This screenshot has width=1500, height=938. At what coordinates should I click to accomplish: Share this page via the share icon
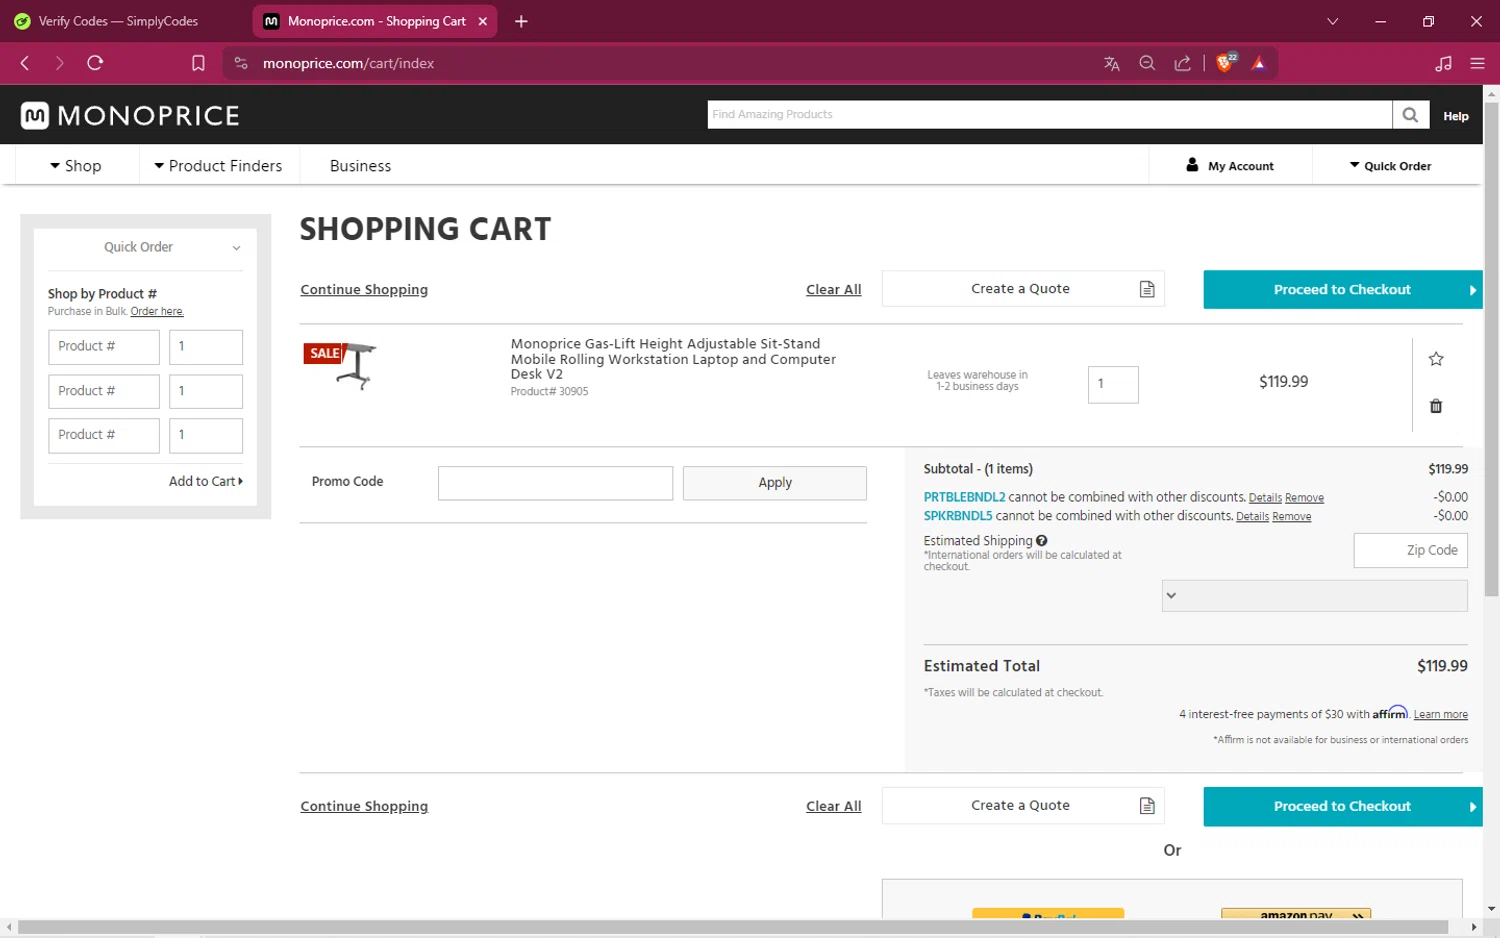tap(1182, 63)
